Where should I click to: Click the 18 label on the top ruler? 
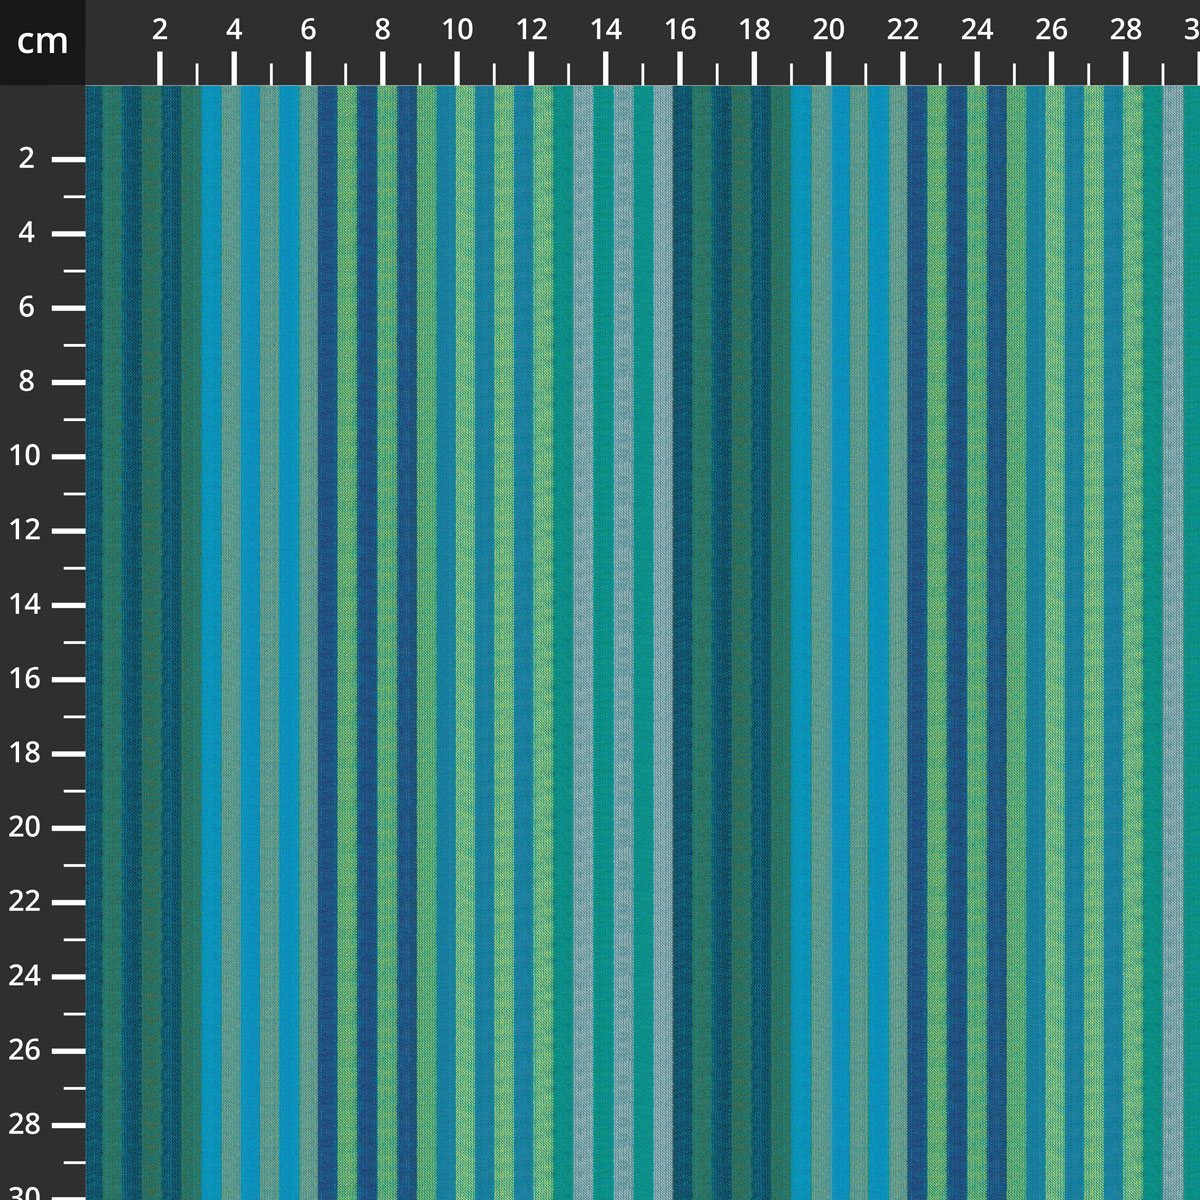pos(754,30)
